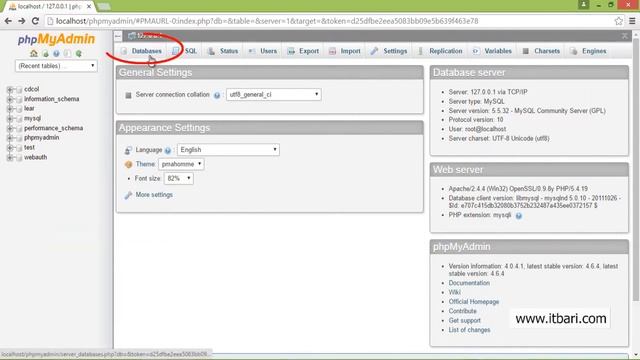Go to phpMyAdmin home icon

(x=34, y=53)
